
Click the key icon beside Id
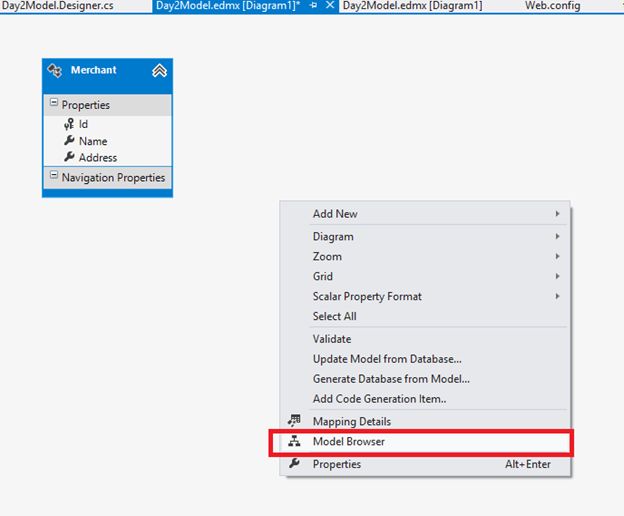tap(69, 124)
